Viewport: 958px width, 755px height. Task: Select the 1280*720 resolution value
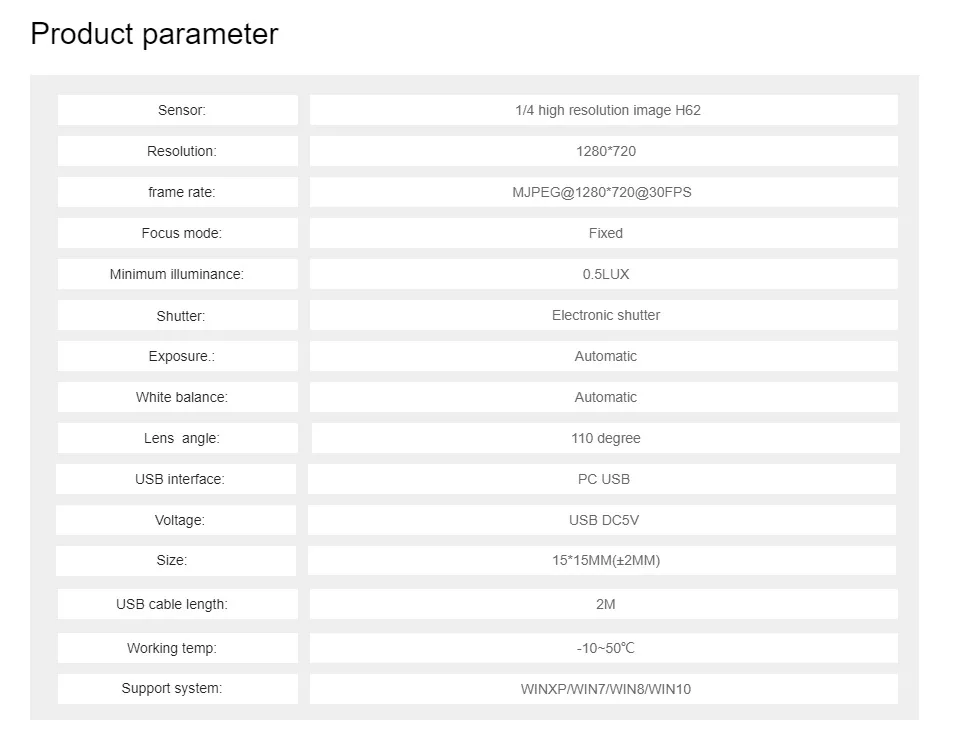[x=605, y=151]
